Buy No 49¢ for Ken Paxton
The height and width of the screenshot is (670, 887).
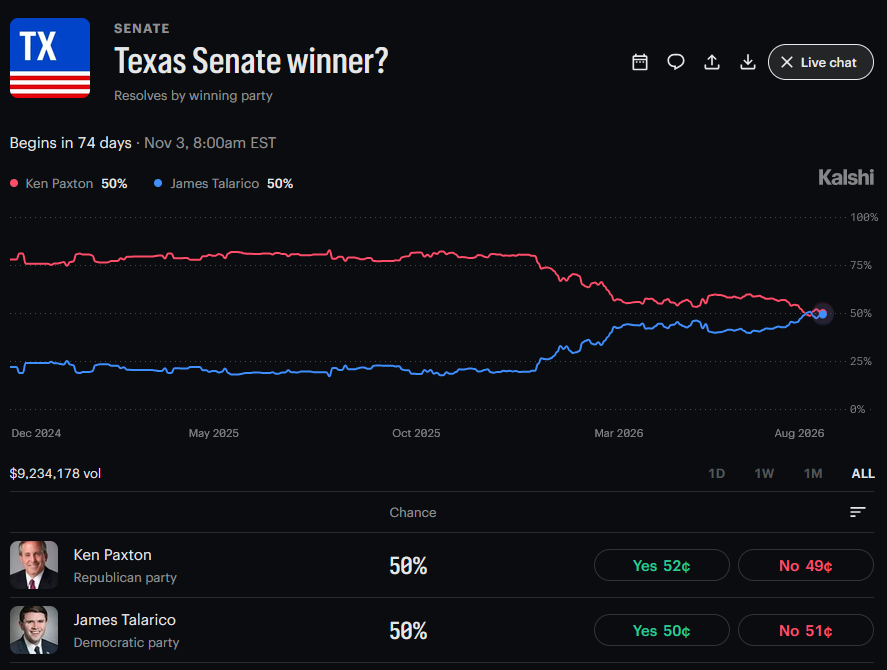(806, 565)
